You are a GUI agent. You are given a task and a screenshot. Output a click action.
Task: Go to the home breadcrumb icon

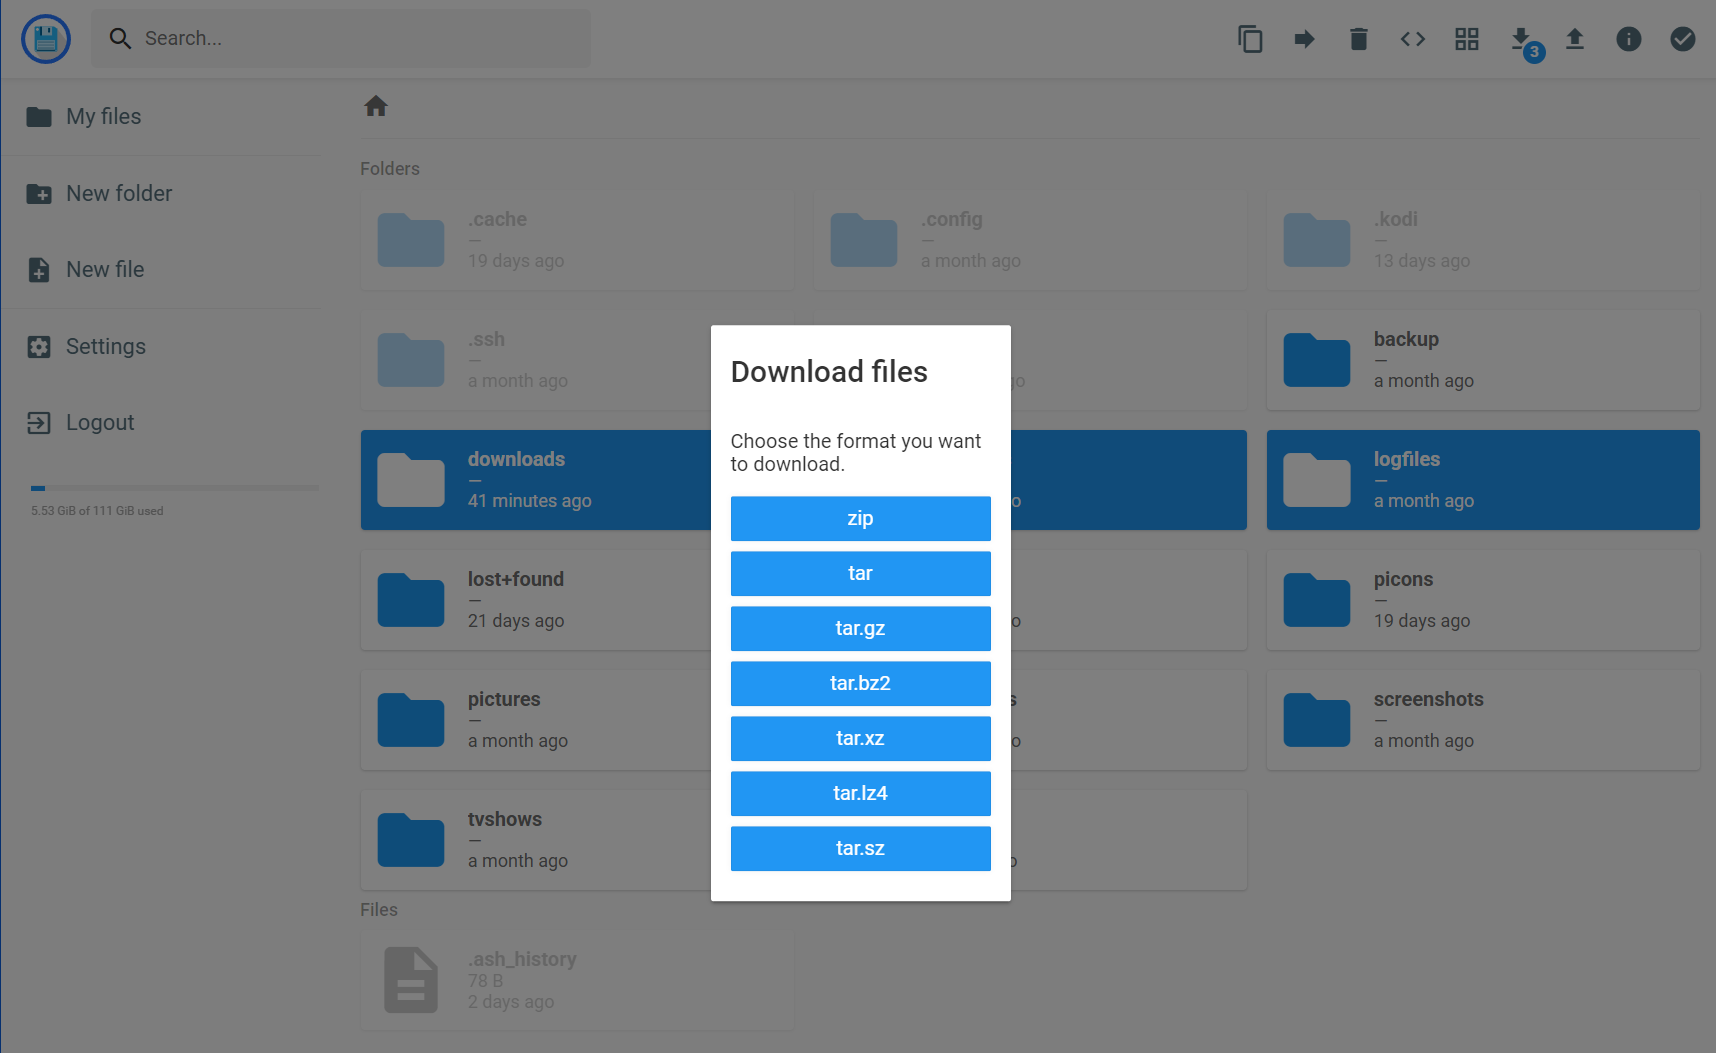tap(376, 106)
